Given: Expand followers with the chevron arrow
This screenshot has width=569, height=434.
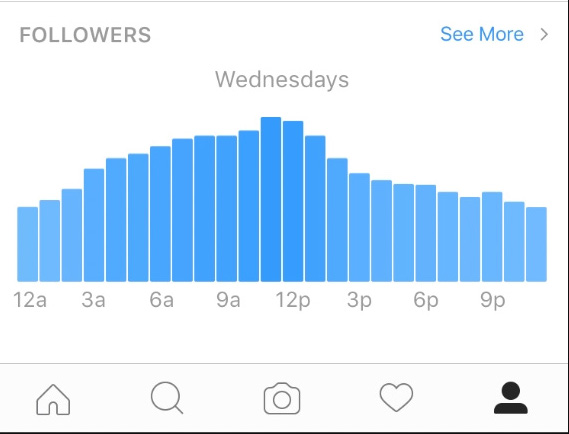Looking at the screenshot, I should point(544,34).
